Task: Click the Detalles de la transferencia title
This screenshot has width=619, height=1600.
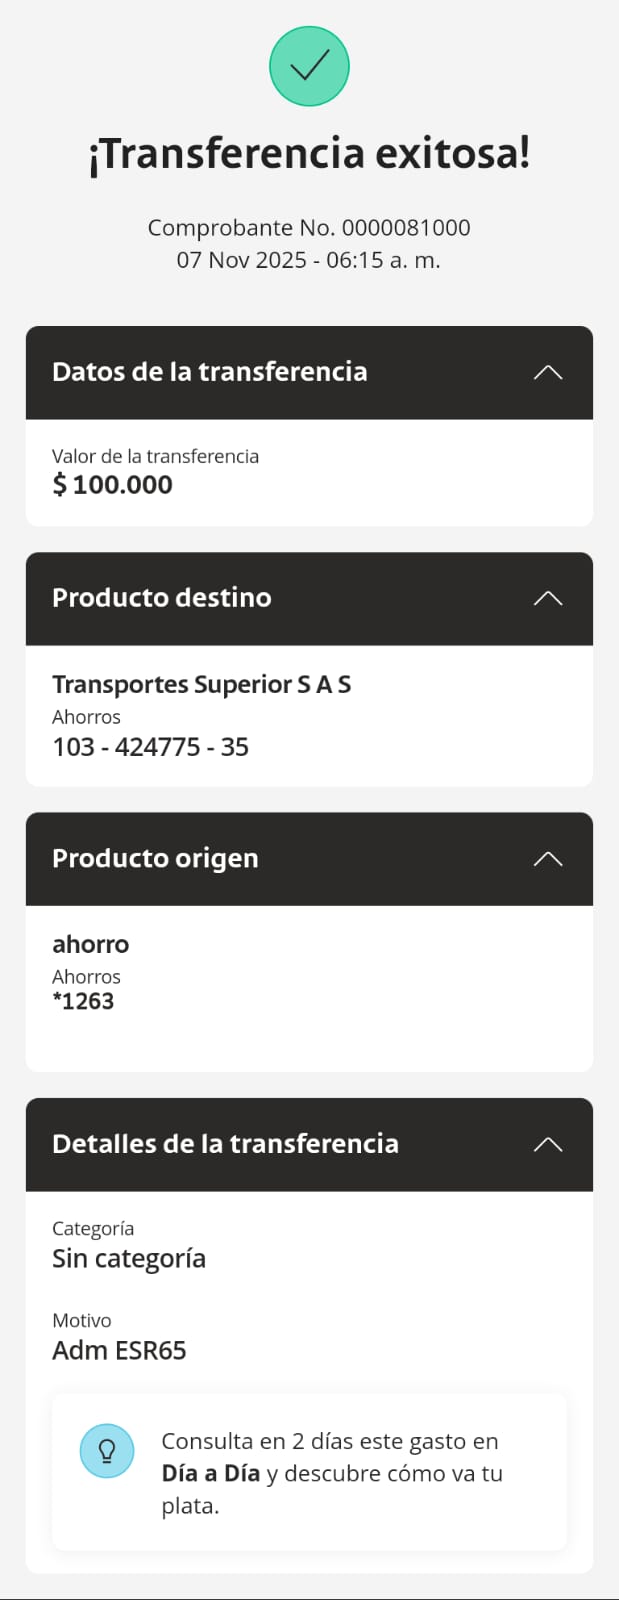Action: (225, 1144)
